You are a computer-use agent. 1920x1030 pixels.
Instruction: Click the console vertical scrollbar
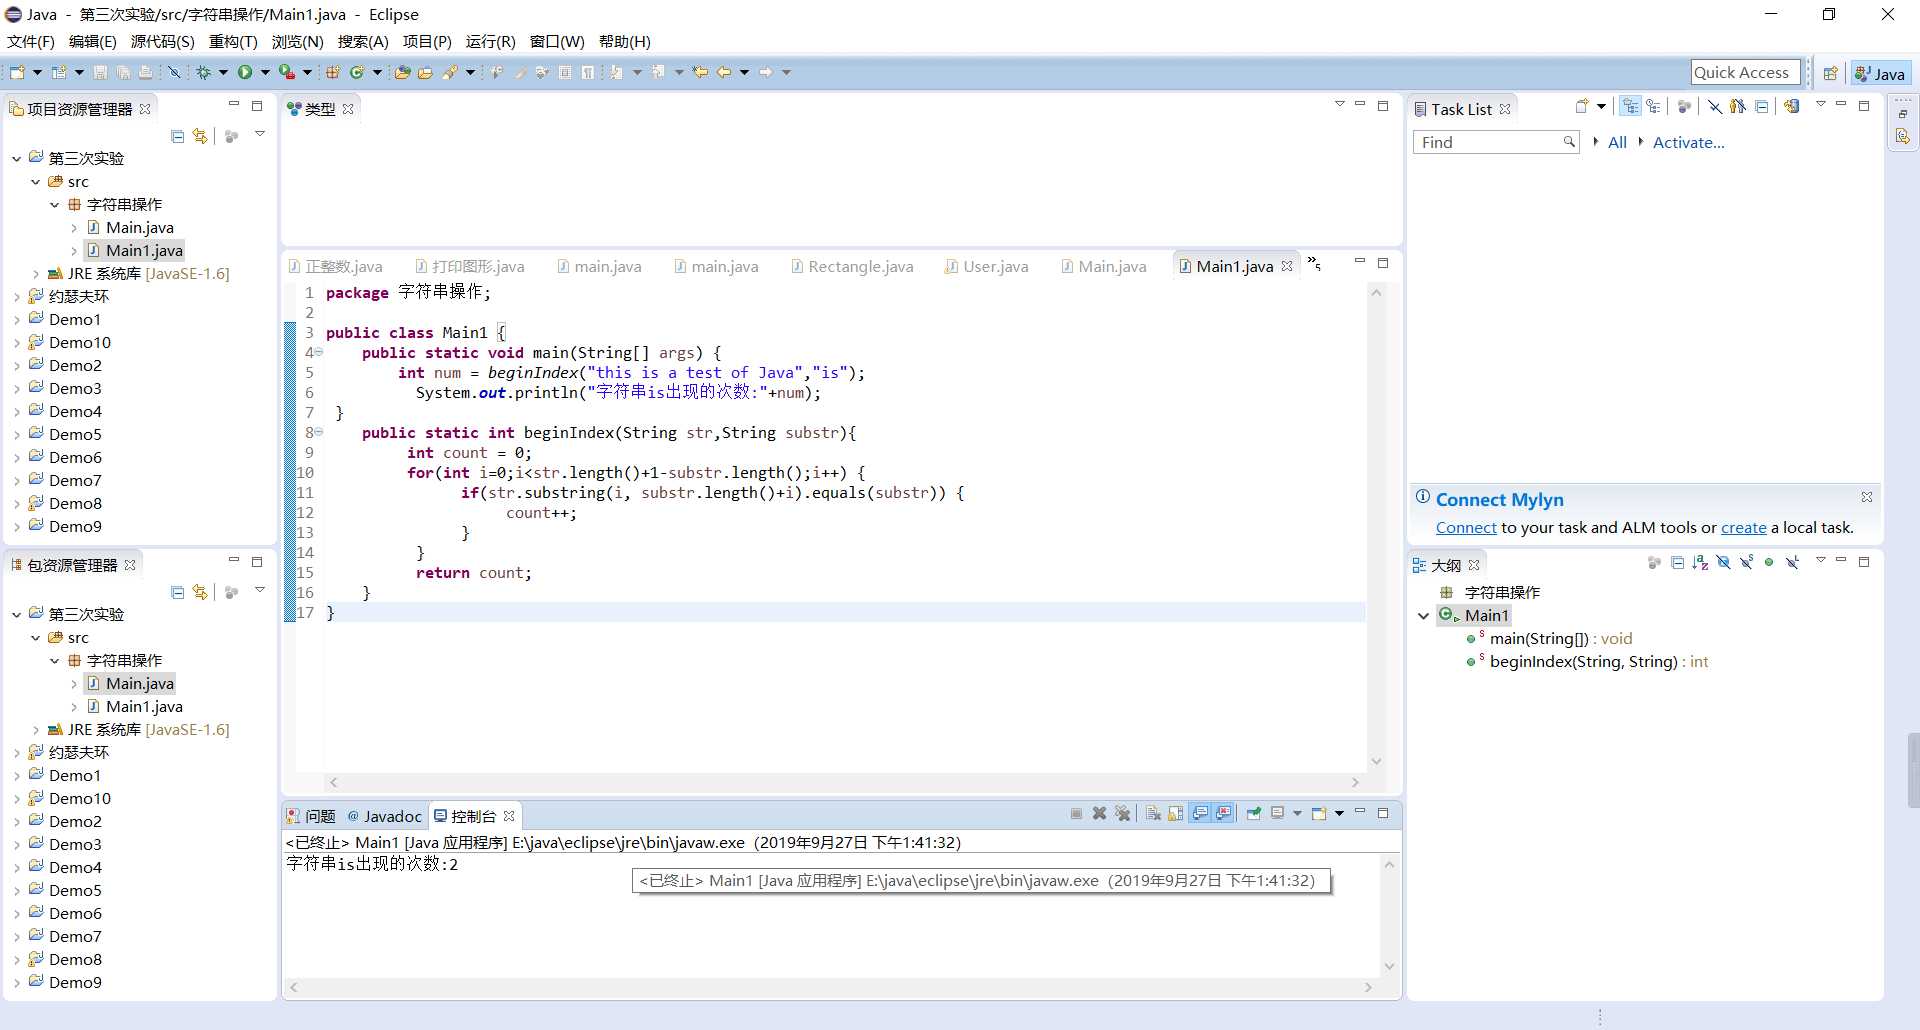tap(1389, 915)
